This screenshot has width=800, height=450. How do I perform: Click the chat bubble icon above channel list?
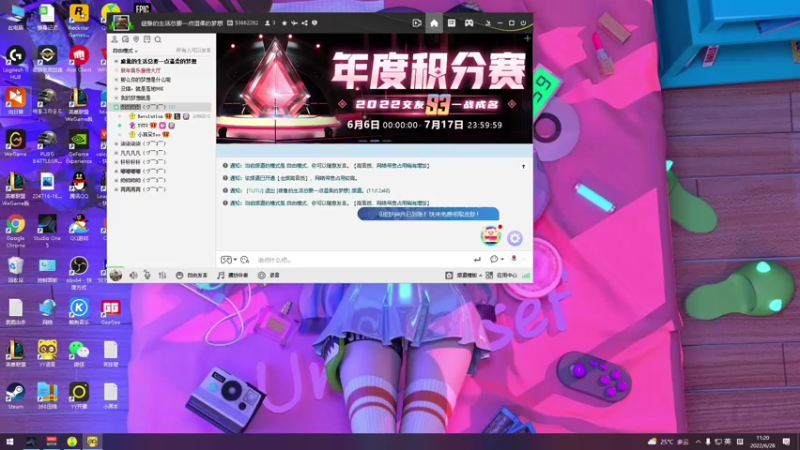point(126,39)
